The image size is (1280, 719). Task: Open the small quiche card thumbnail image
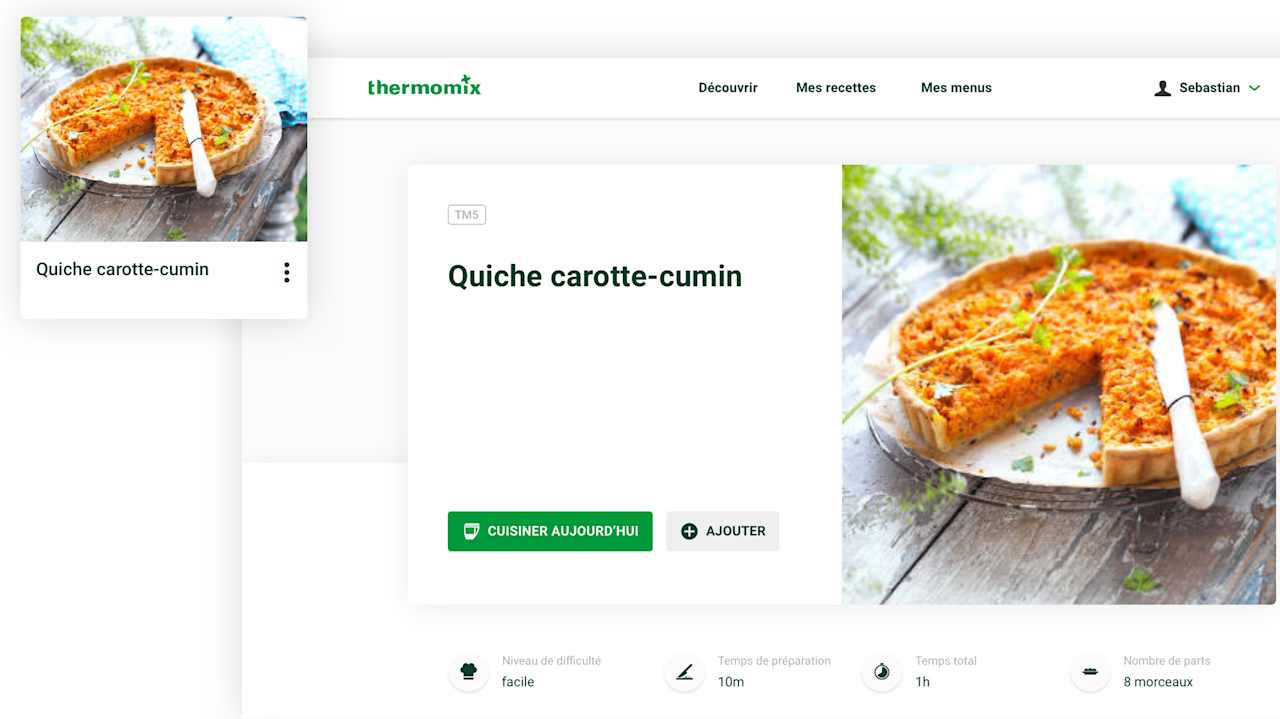(x=164, y=129)
